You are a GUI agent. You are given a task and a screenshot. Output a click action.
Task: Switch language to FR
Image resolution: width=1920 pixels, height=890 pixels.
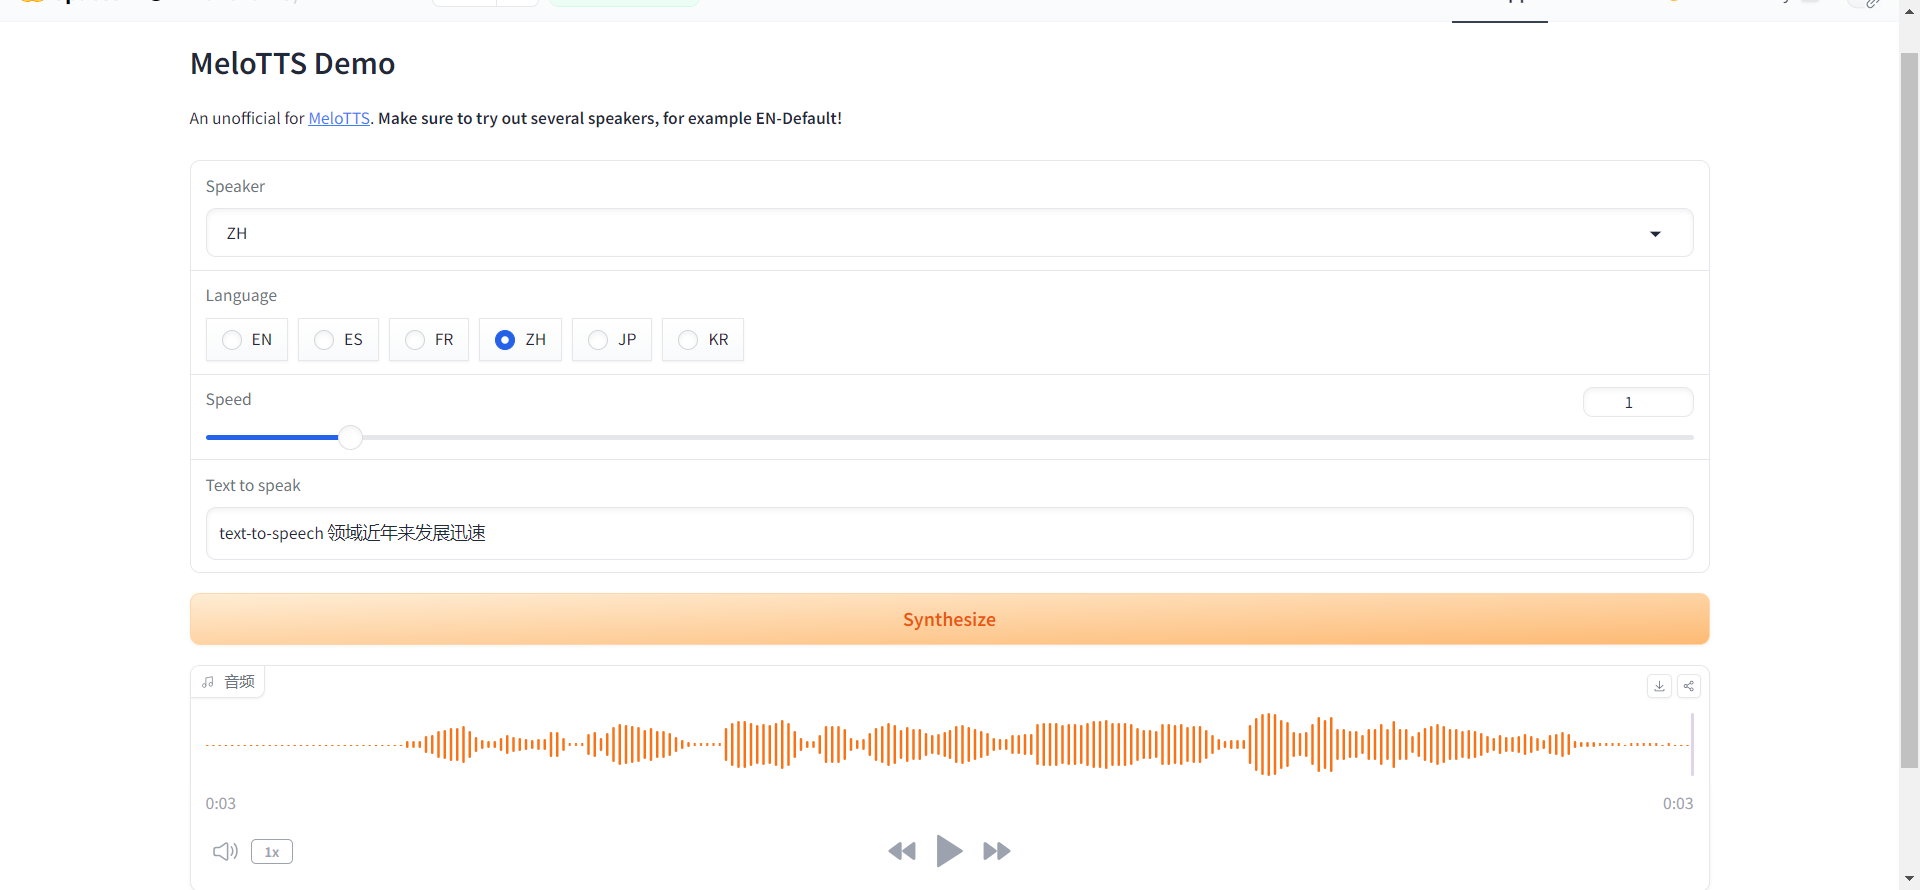pos(415,340)
